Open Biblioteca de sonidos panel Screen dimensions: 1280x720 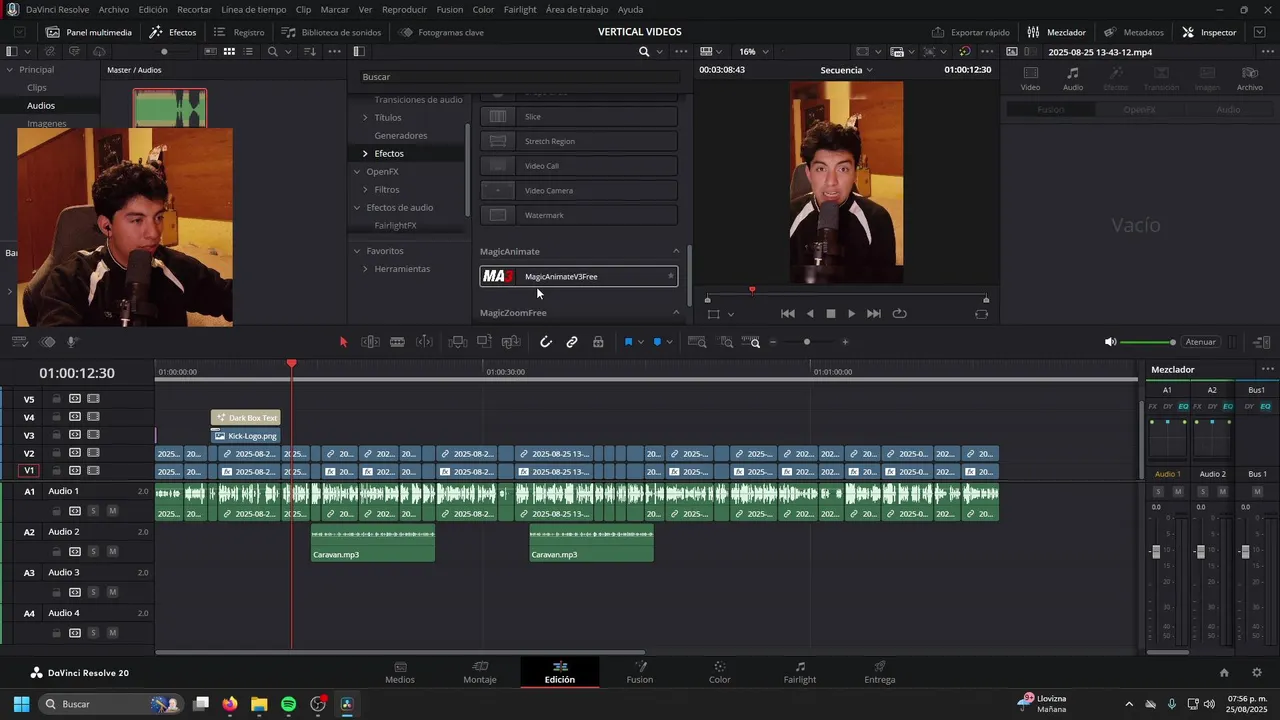pyautogui.click(x=331, y=32)
